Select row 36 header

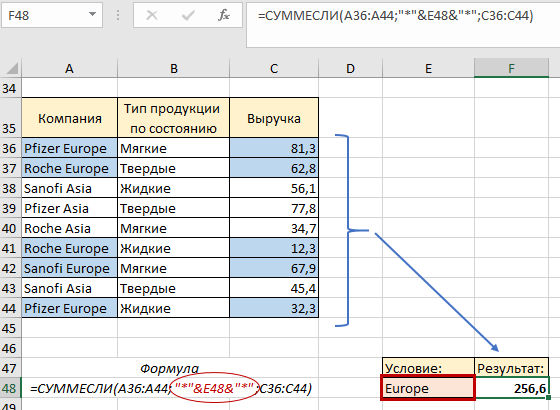10,148
